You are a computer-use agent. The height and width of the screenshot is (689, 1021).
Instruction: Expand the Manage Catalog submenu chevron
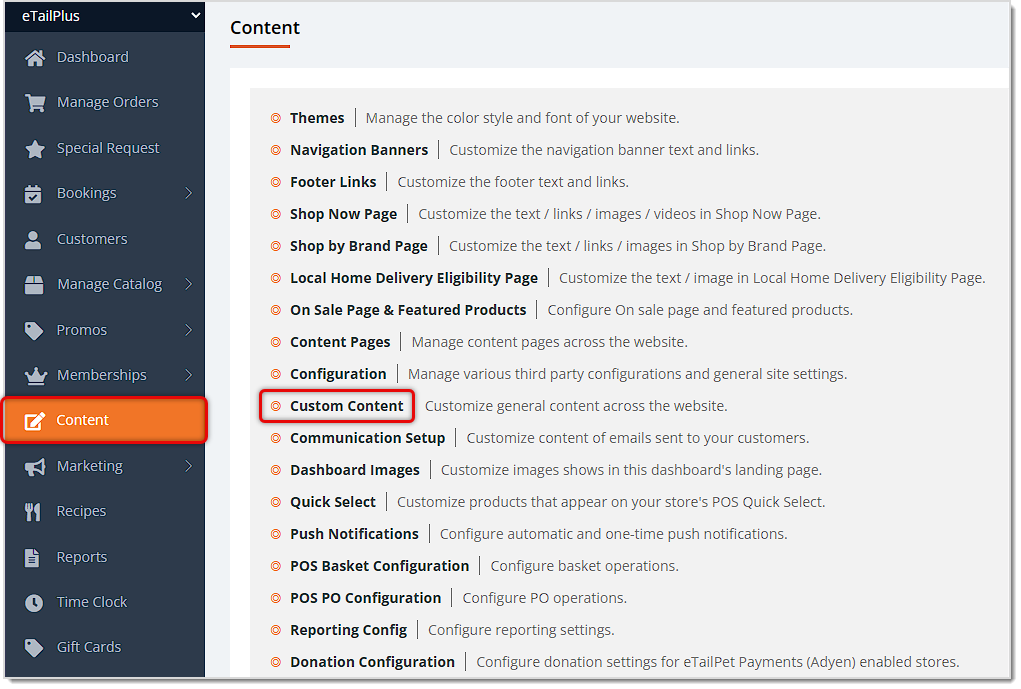pyautogui.click(x=189, y=284)
